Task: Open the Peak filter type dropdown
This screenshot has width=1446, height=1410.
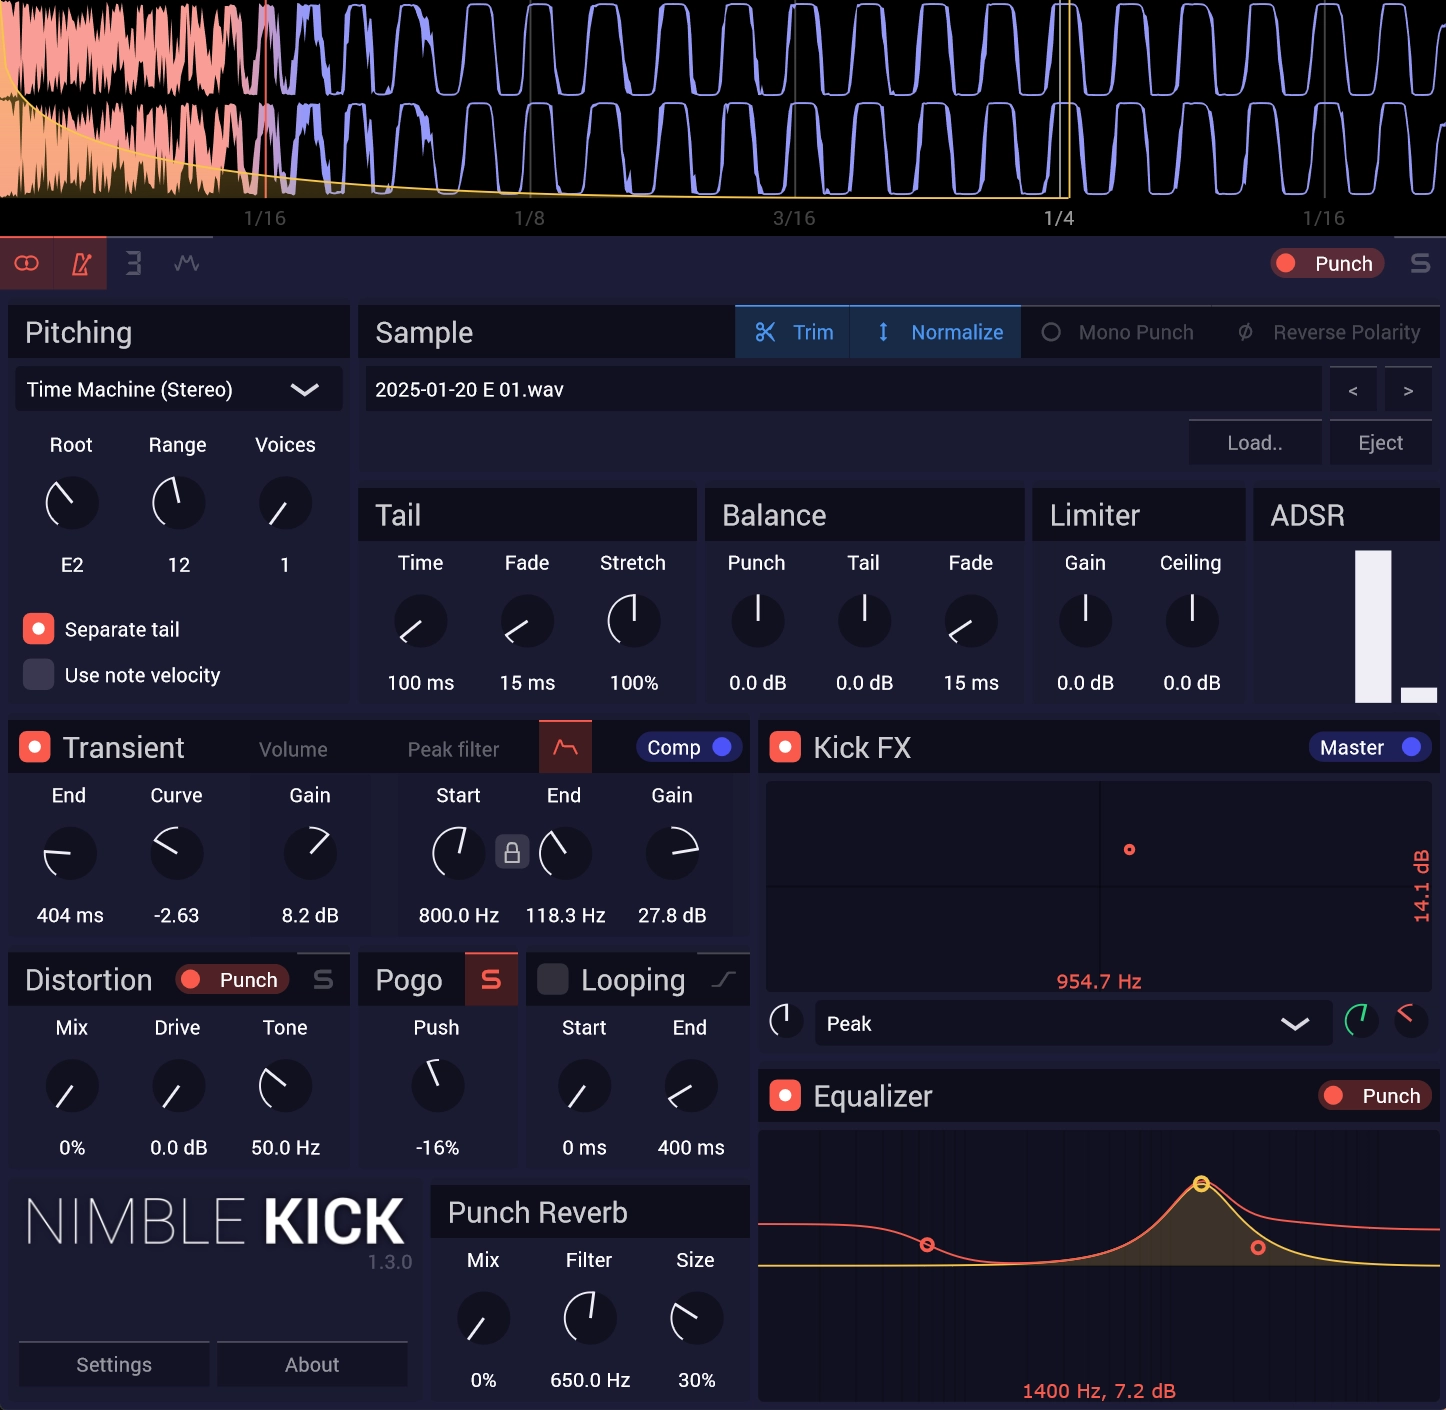Action: [x=1073, y=1024]
